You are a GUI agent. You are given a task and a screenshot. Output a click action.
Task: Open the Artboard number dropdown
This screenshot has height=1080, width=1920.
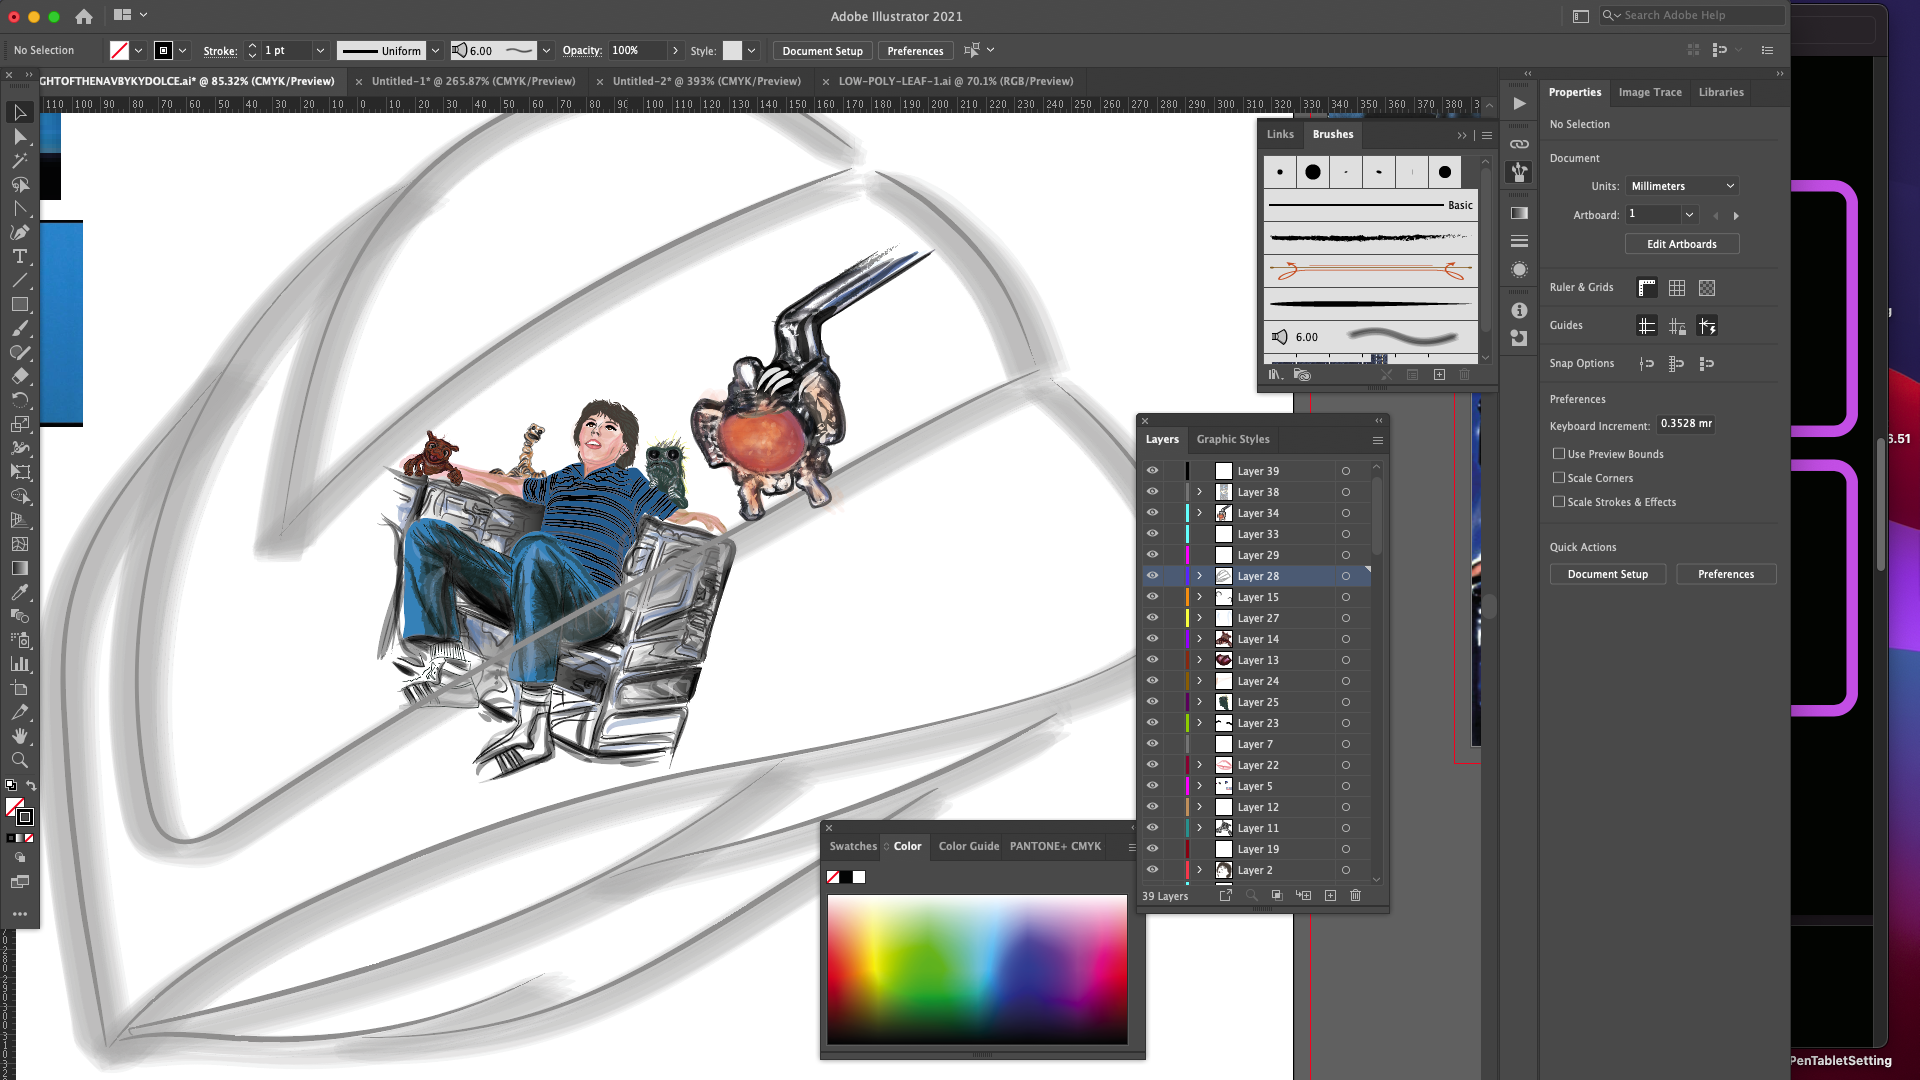pyautogui.click(x=1689, y=215)
